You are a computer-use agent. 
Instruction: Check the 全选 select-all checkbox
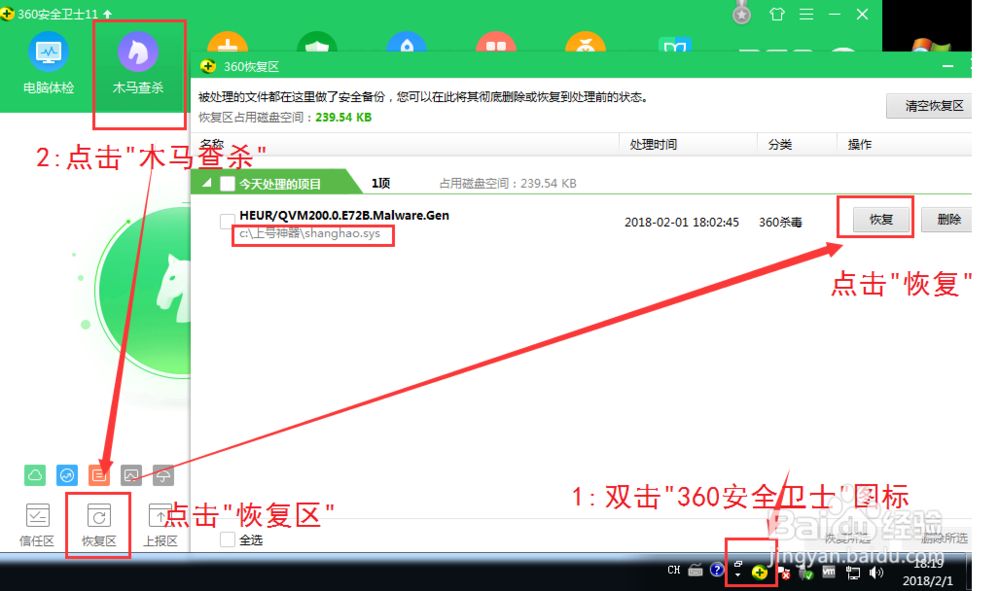tap(228, 540)
